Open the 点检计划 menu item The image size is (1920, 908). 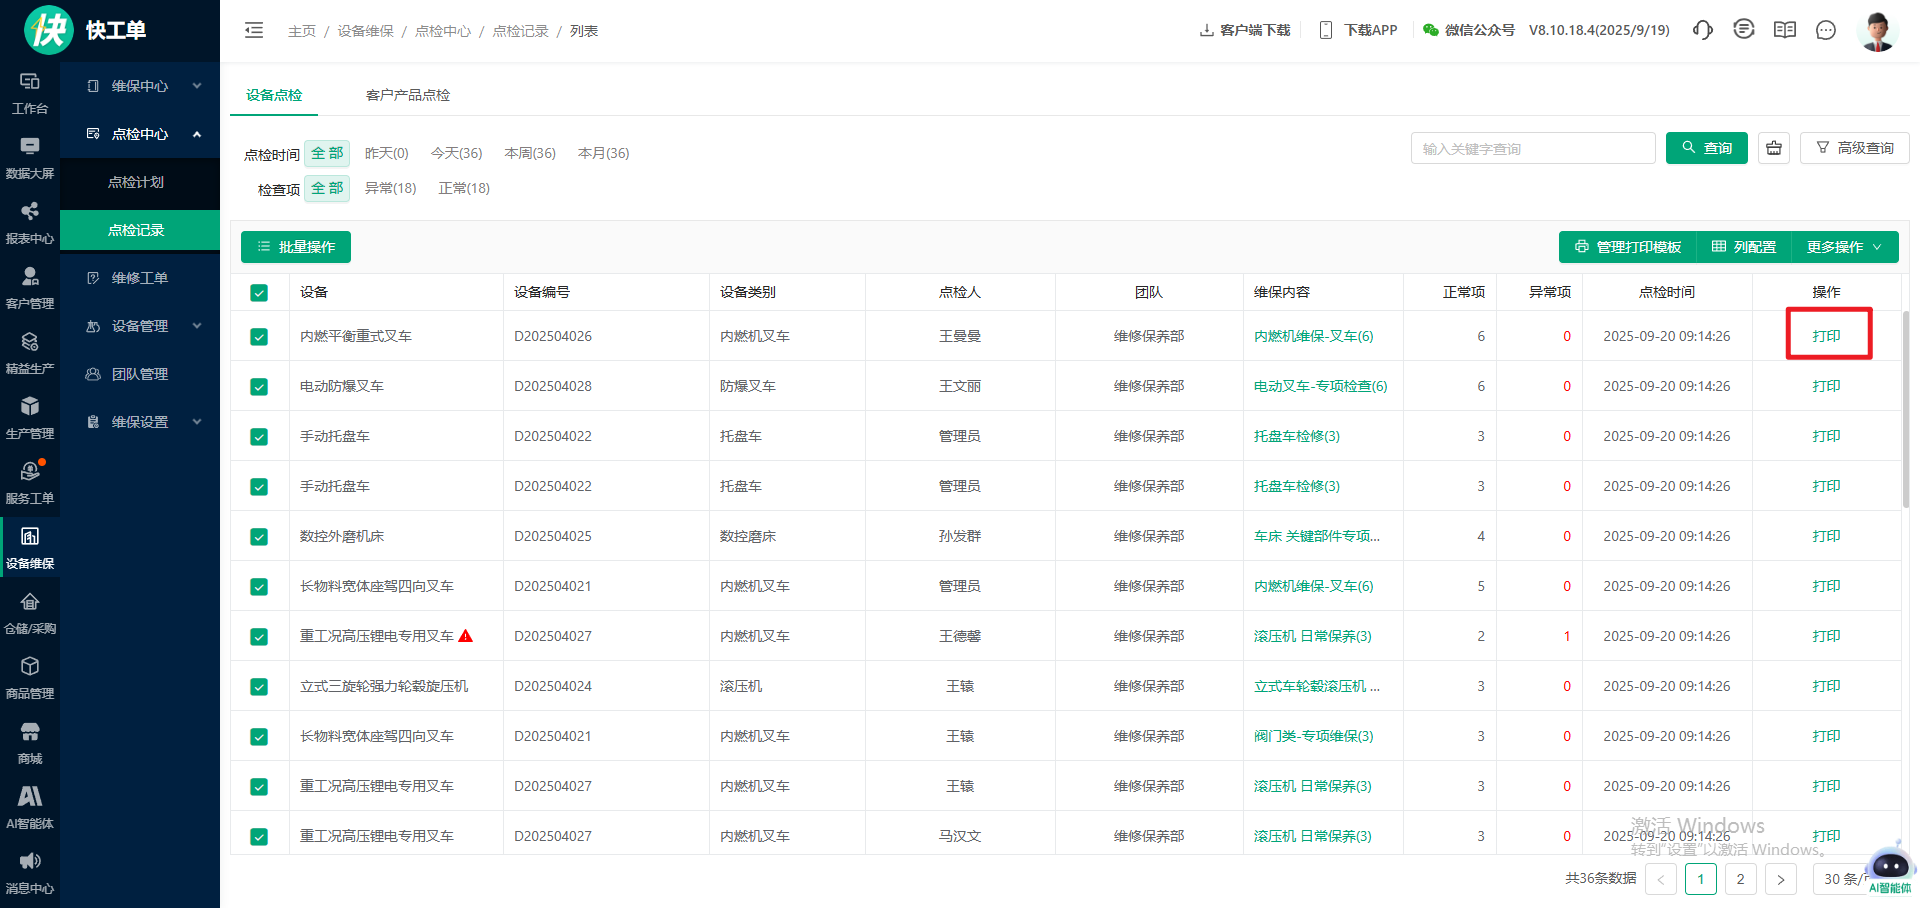(136, 182)
